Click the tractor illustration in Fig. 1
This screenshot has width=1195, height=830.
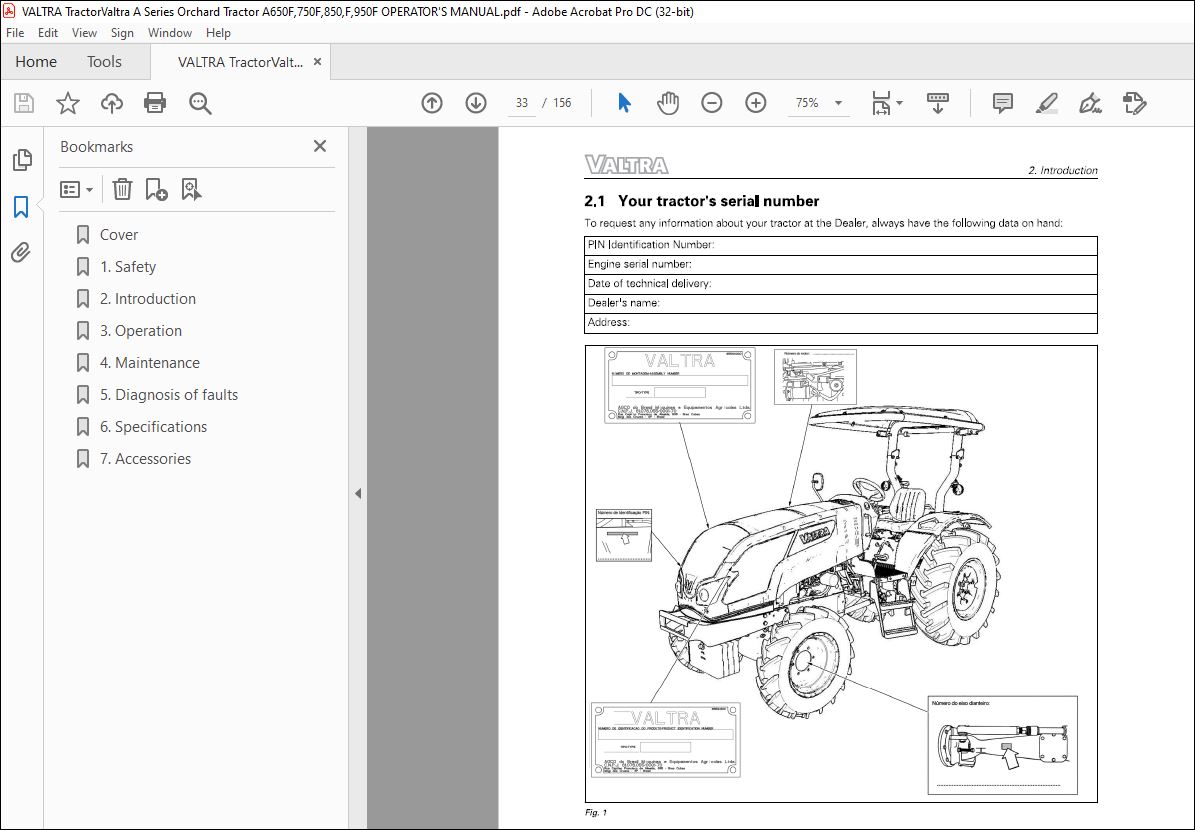coord(831,564)
